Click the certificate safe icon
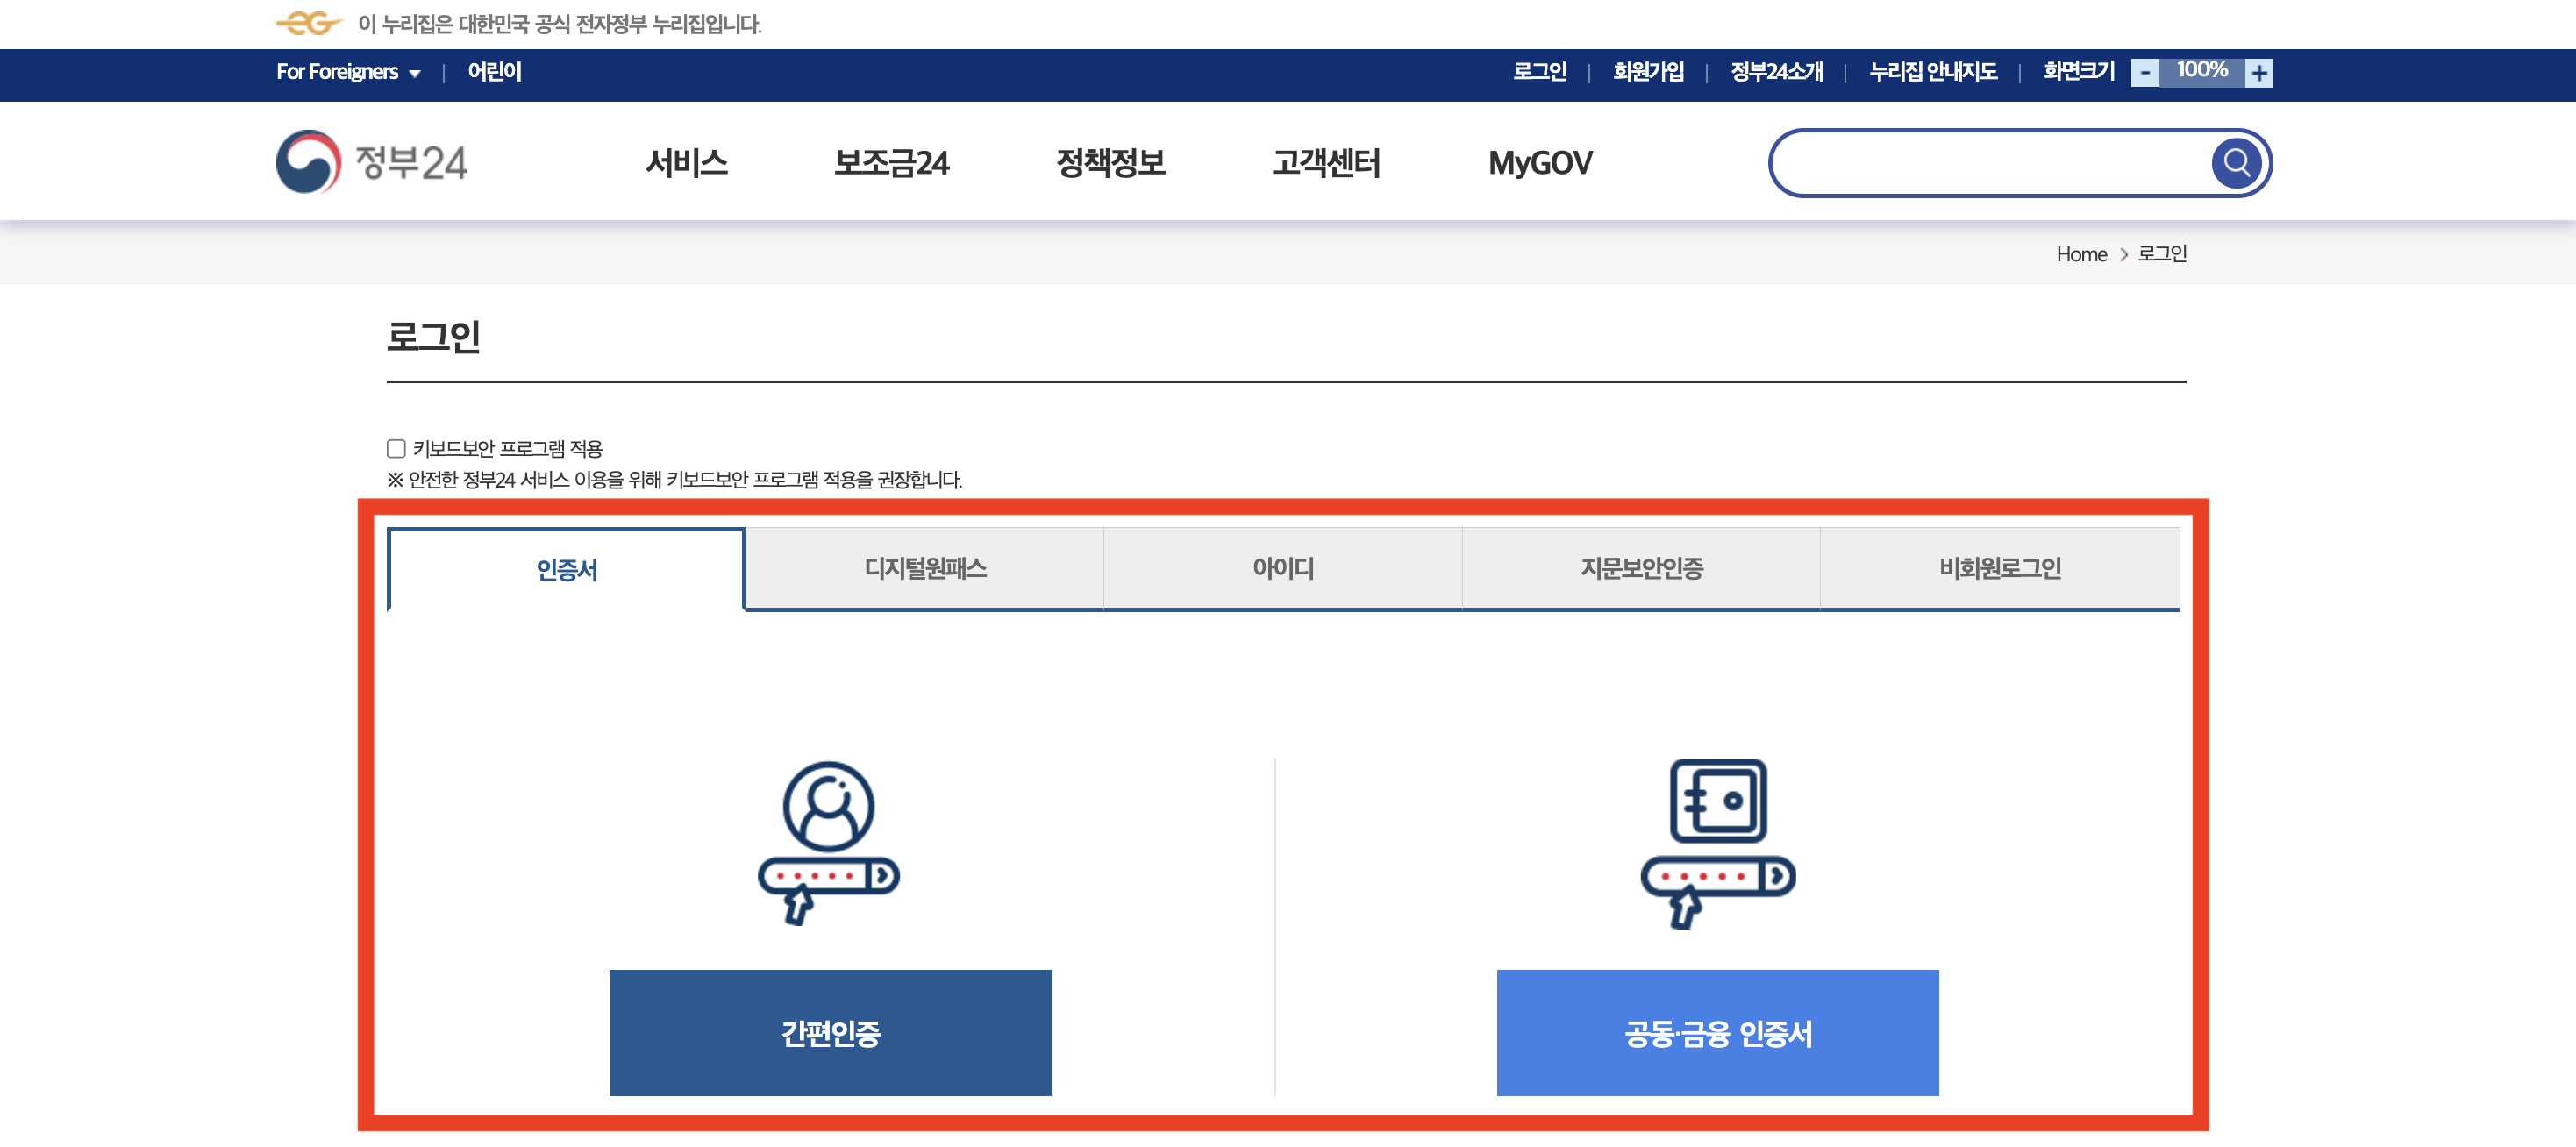Viewport: 2576px width, 1147px height. click(x=1717, y=842)
